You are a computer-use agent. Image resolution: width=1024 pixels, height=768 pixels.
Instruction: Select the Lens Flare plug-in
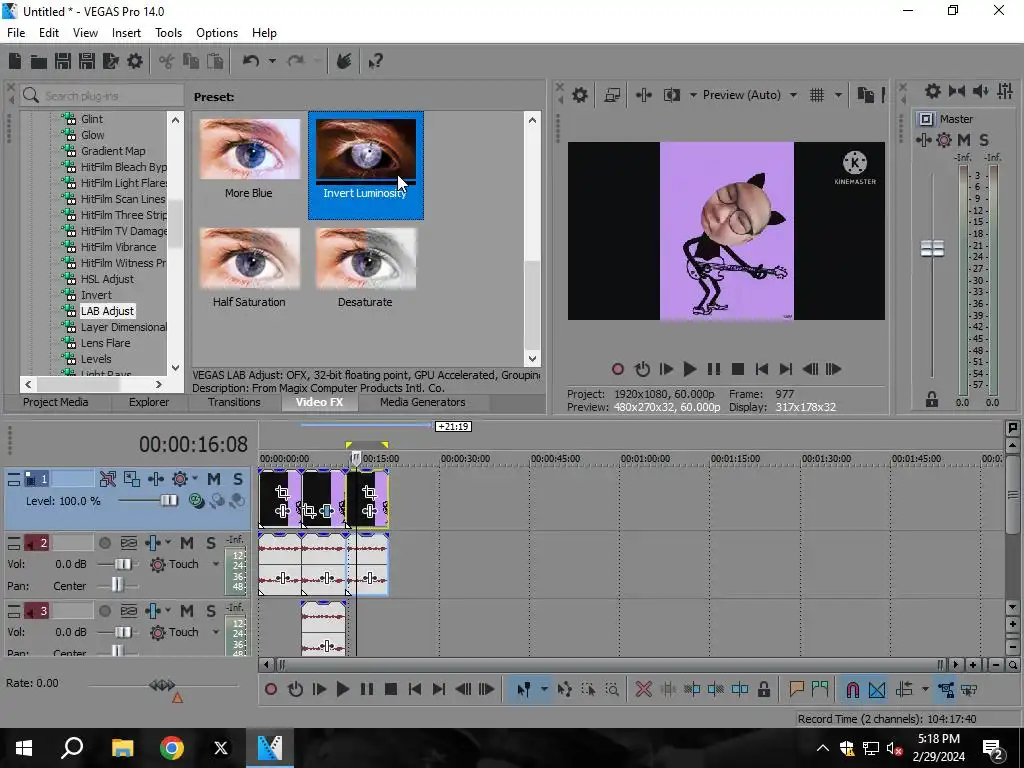[105, 343]
